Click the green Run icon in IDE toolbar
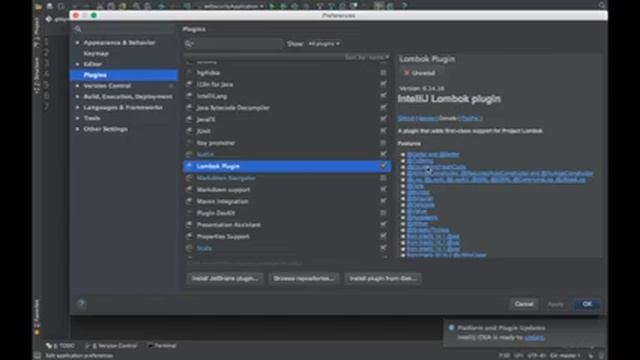The height and width of the screenshot is (360, 640). point(272,6)
